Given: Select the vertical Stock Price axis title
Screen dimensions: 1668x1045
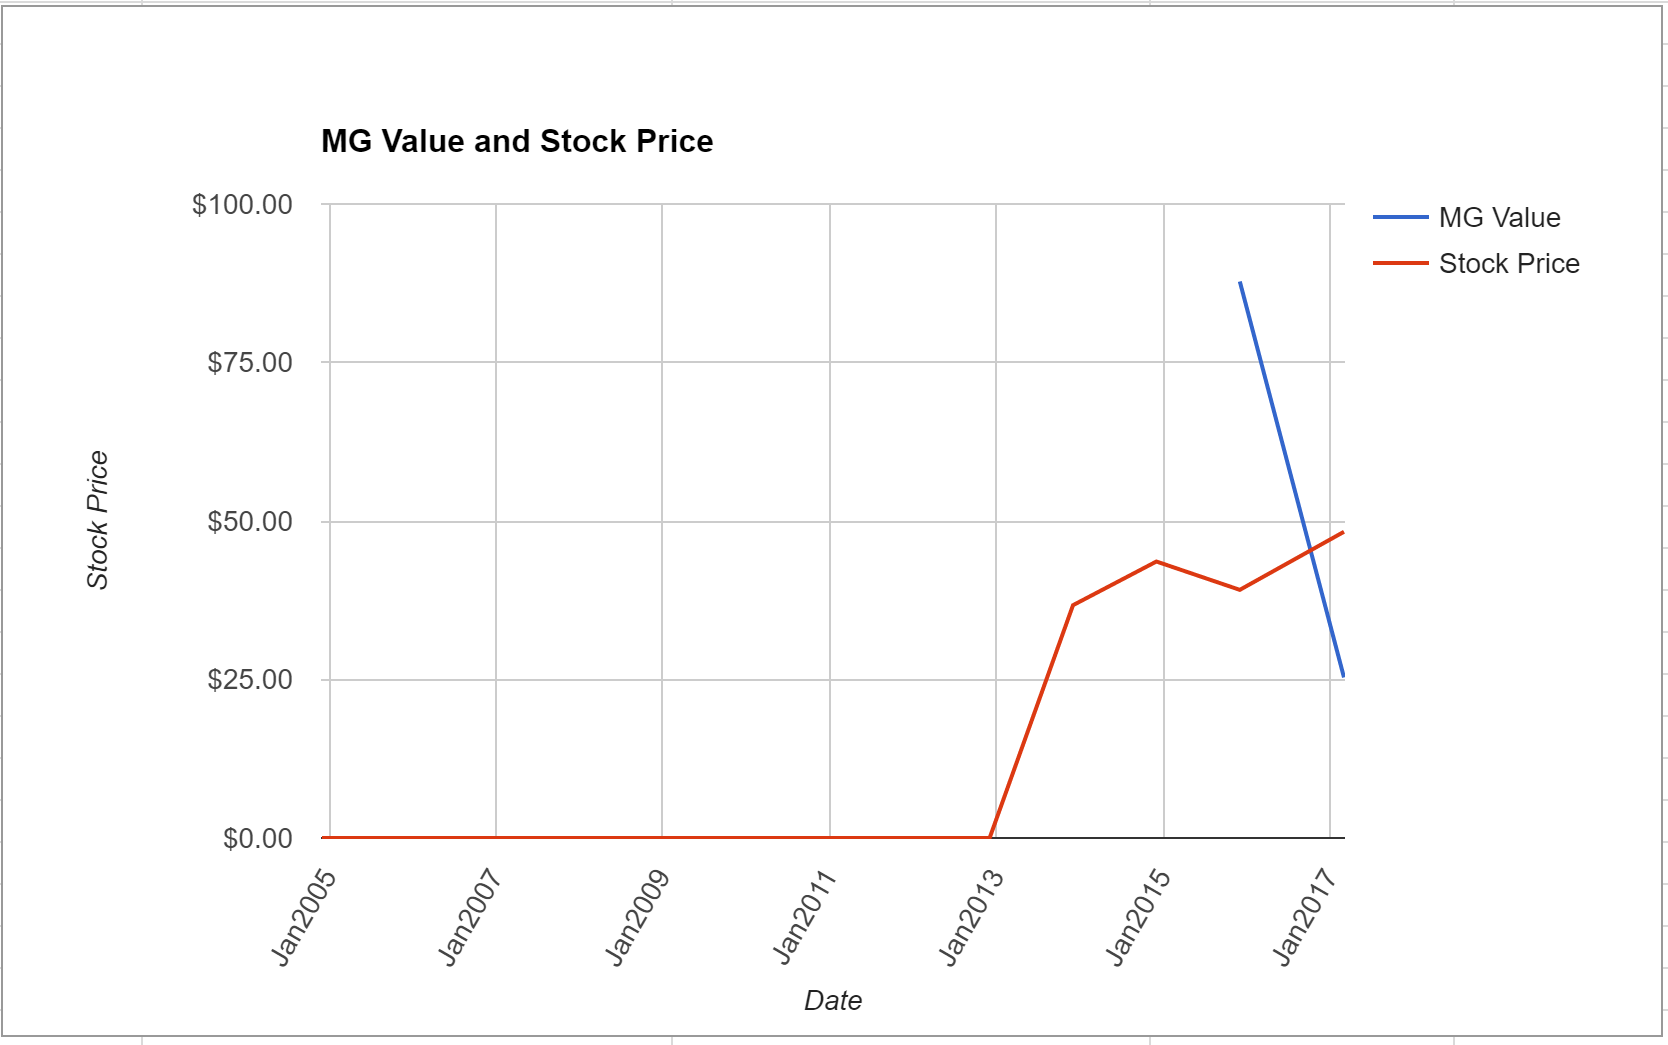Looking at the screenshot, I should [x=97, y=520].
